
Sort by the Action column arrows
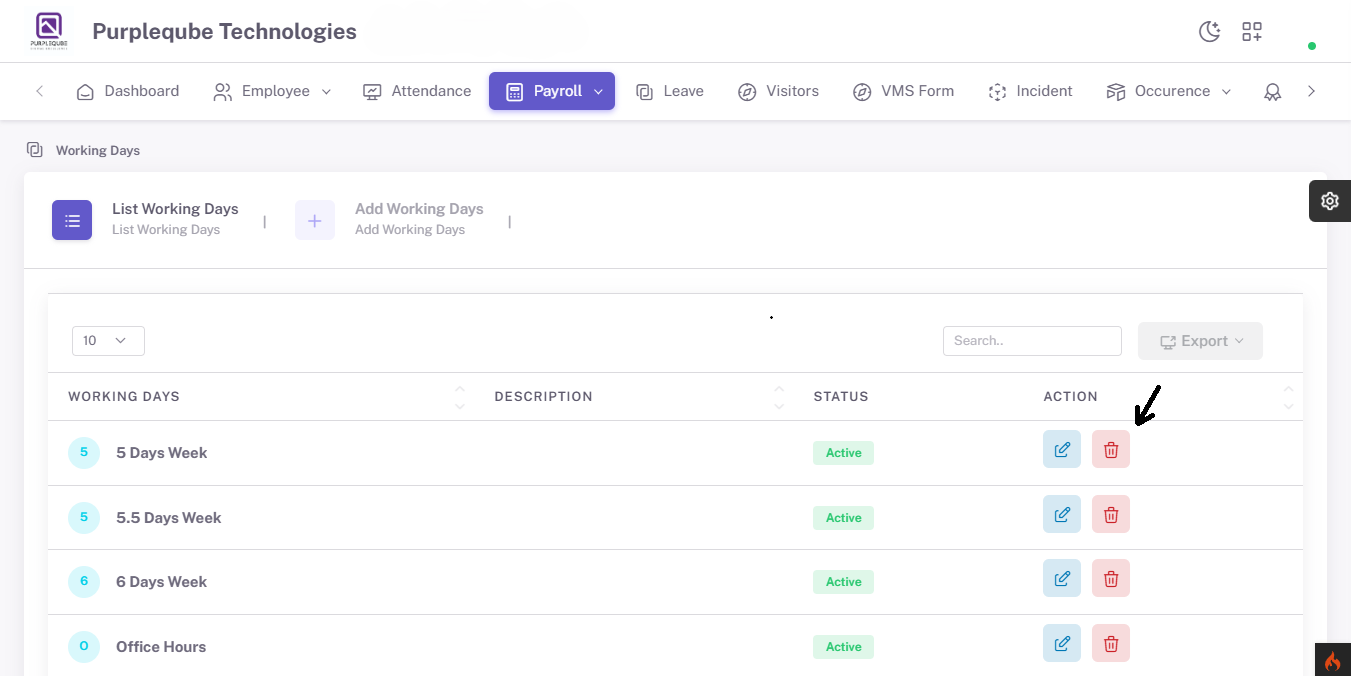1288,397
